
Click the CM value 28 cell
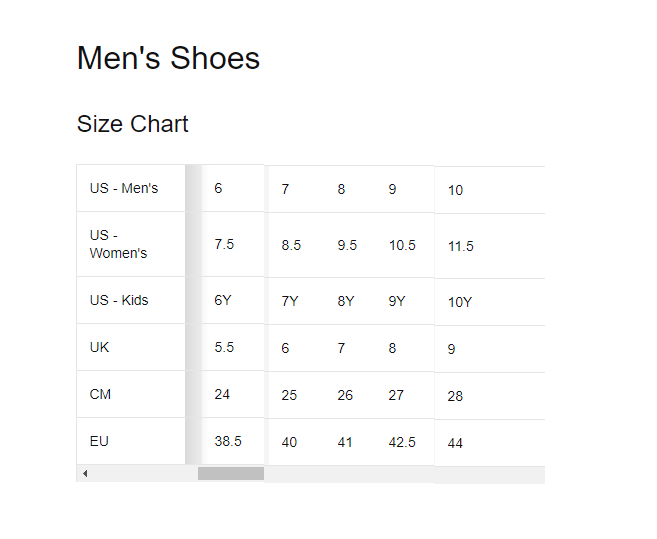[x=456, y=396]
